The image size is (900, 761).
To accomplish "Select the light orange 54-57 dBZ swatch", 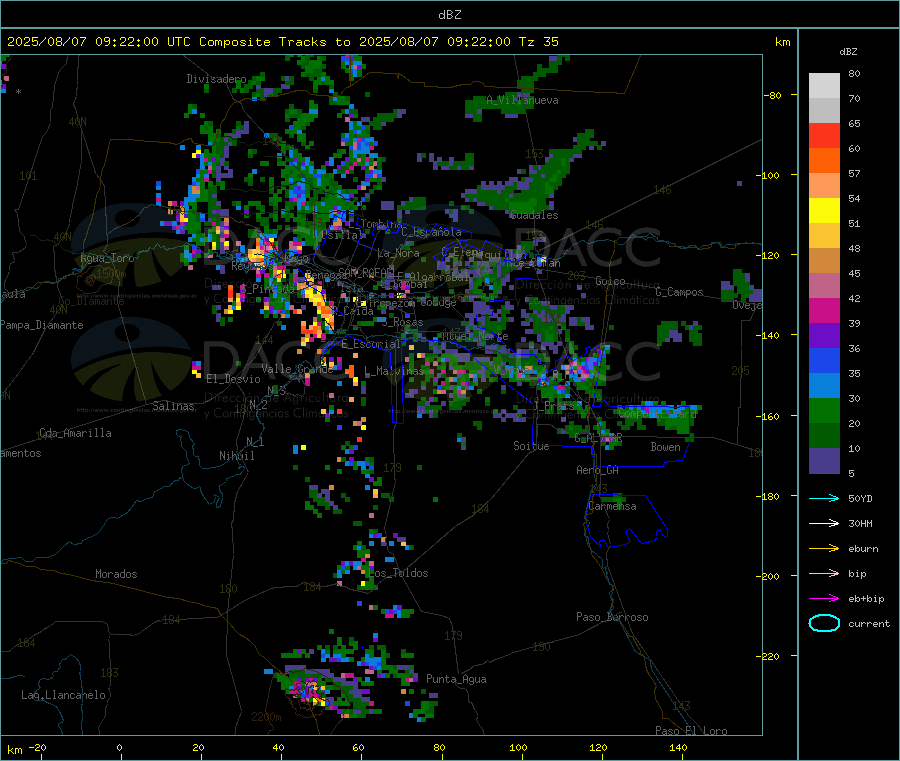I will click(824, 186).
